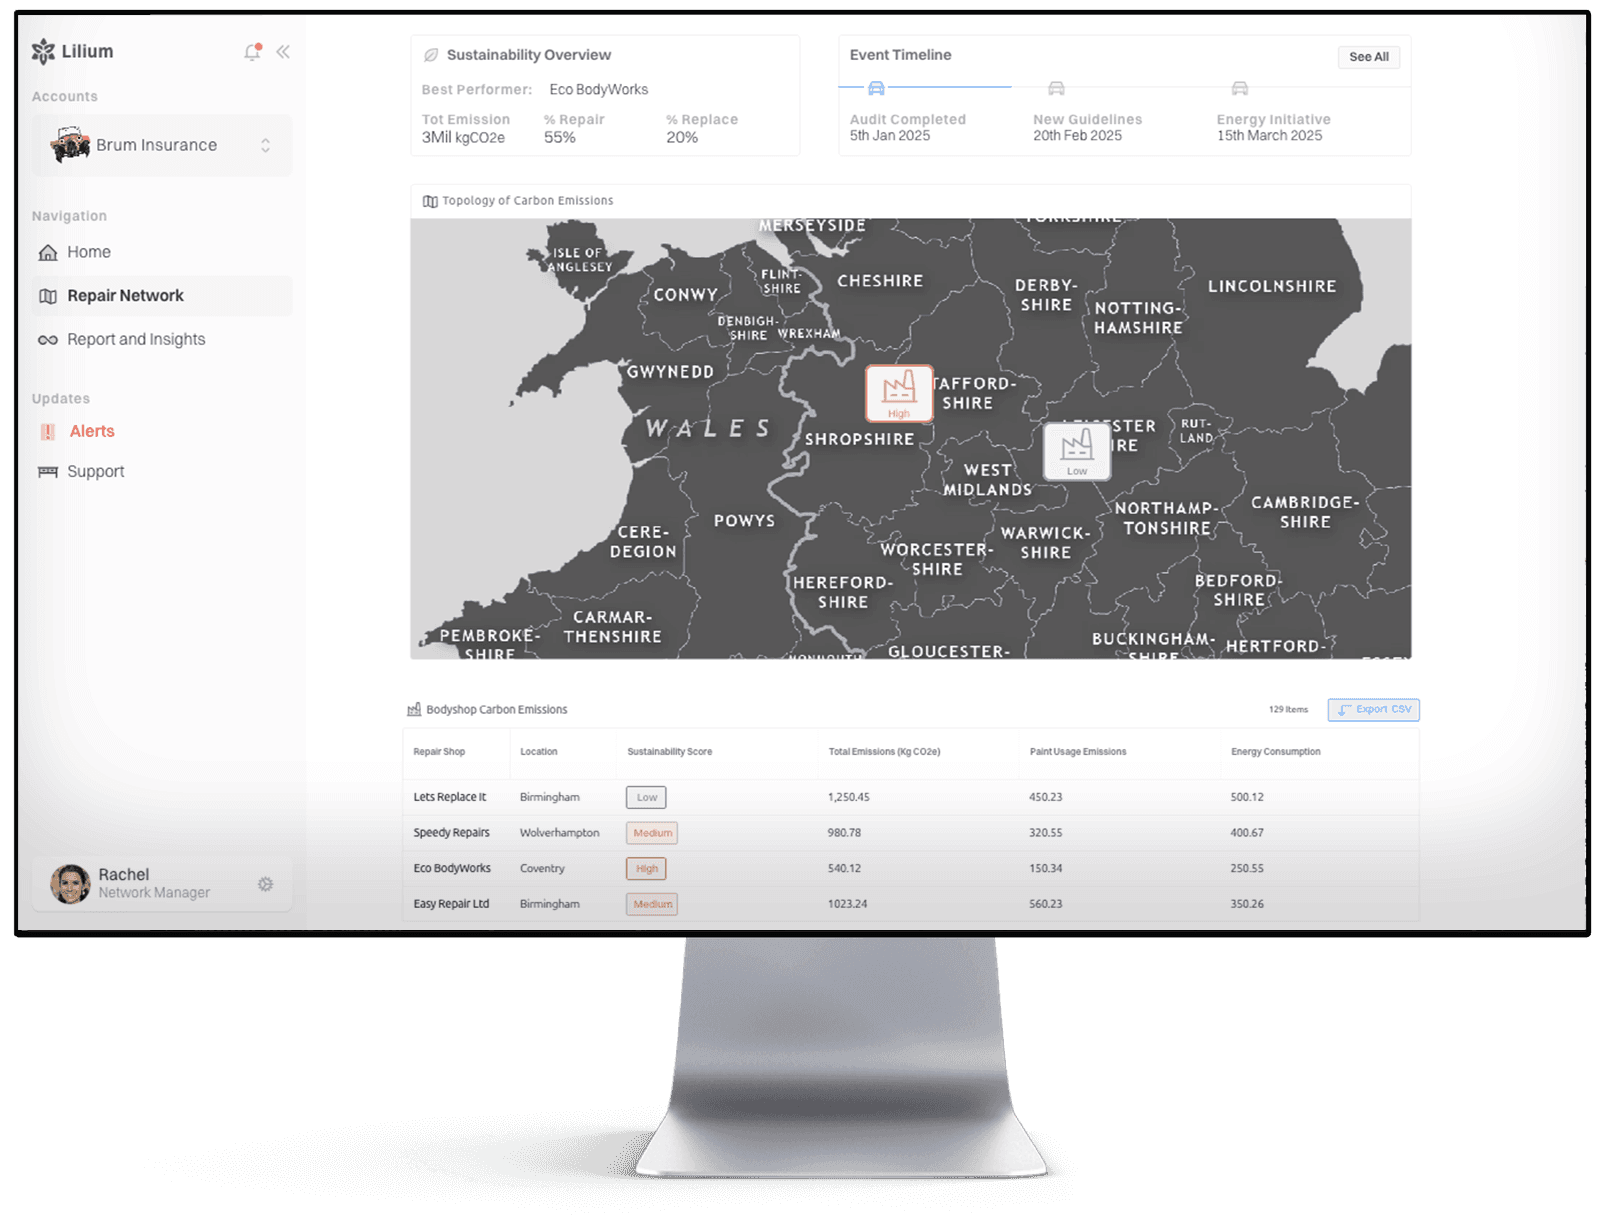Click the red Alerts icon

(x=47, y=432)
